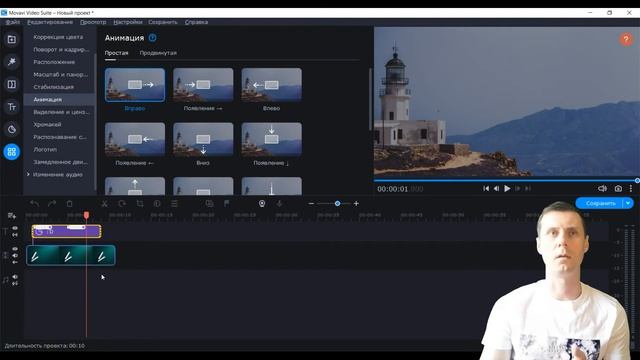Open the Просмотр menu
Screen dimensions: 640x360
[93, 22]
